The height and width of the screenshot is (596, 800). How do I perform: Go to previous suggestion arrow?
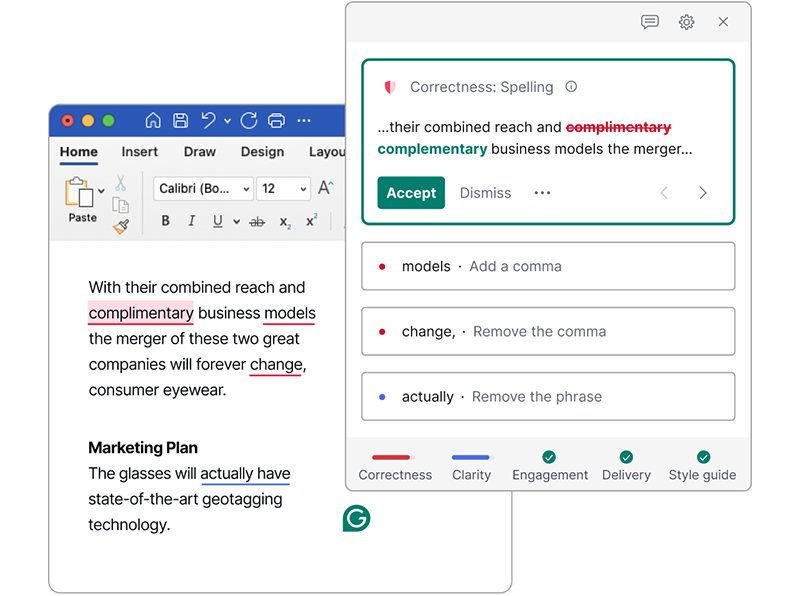click(x=664, y=193)
